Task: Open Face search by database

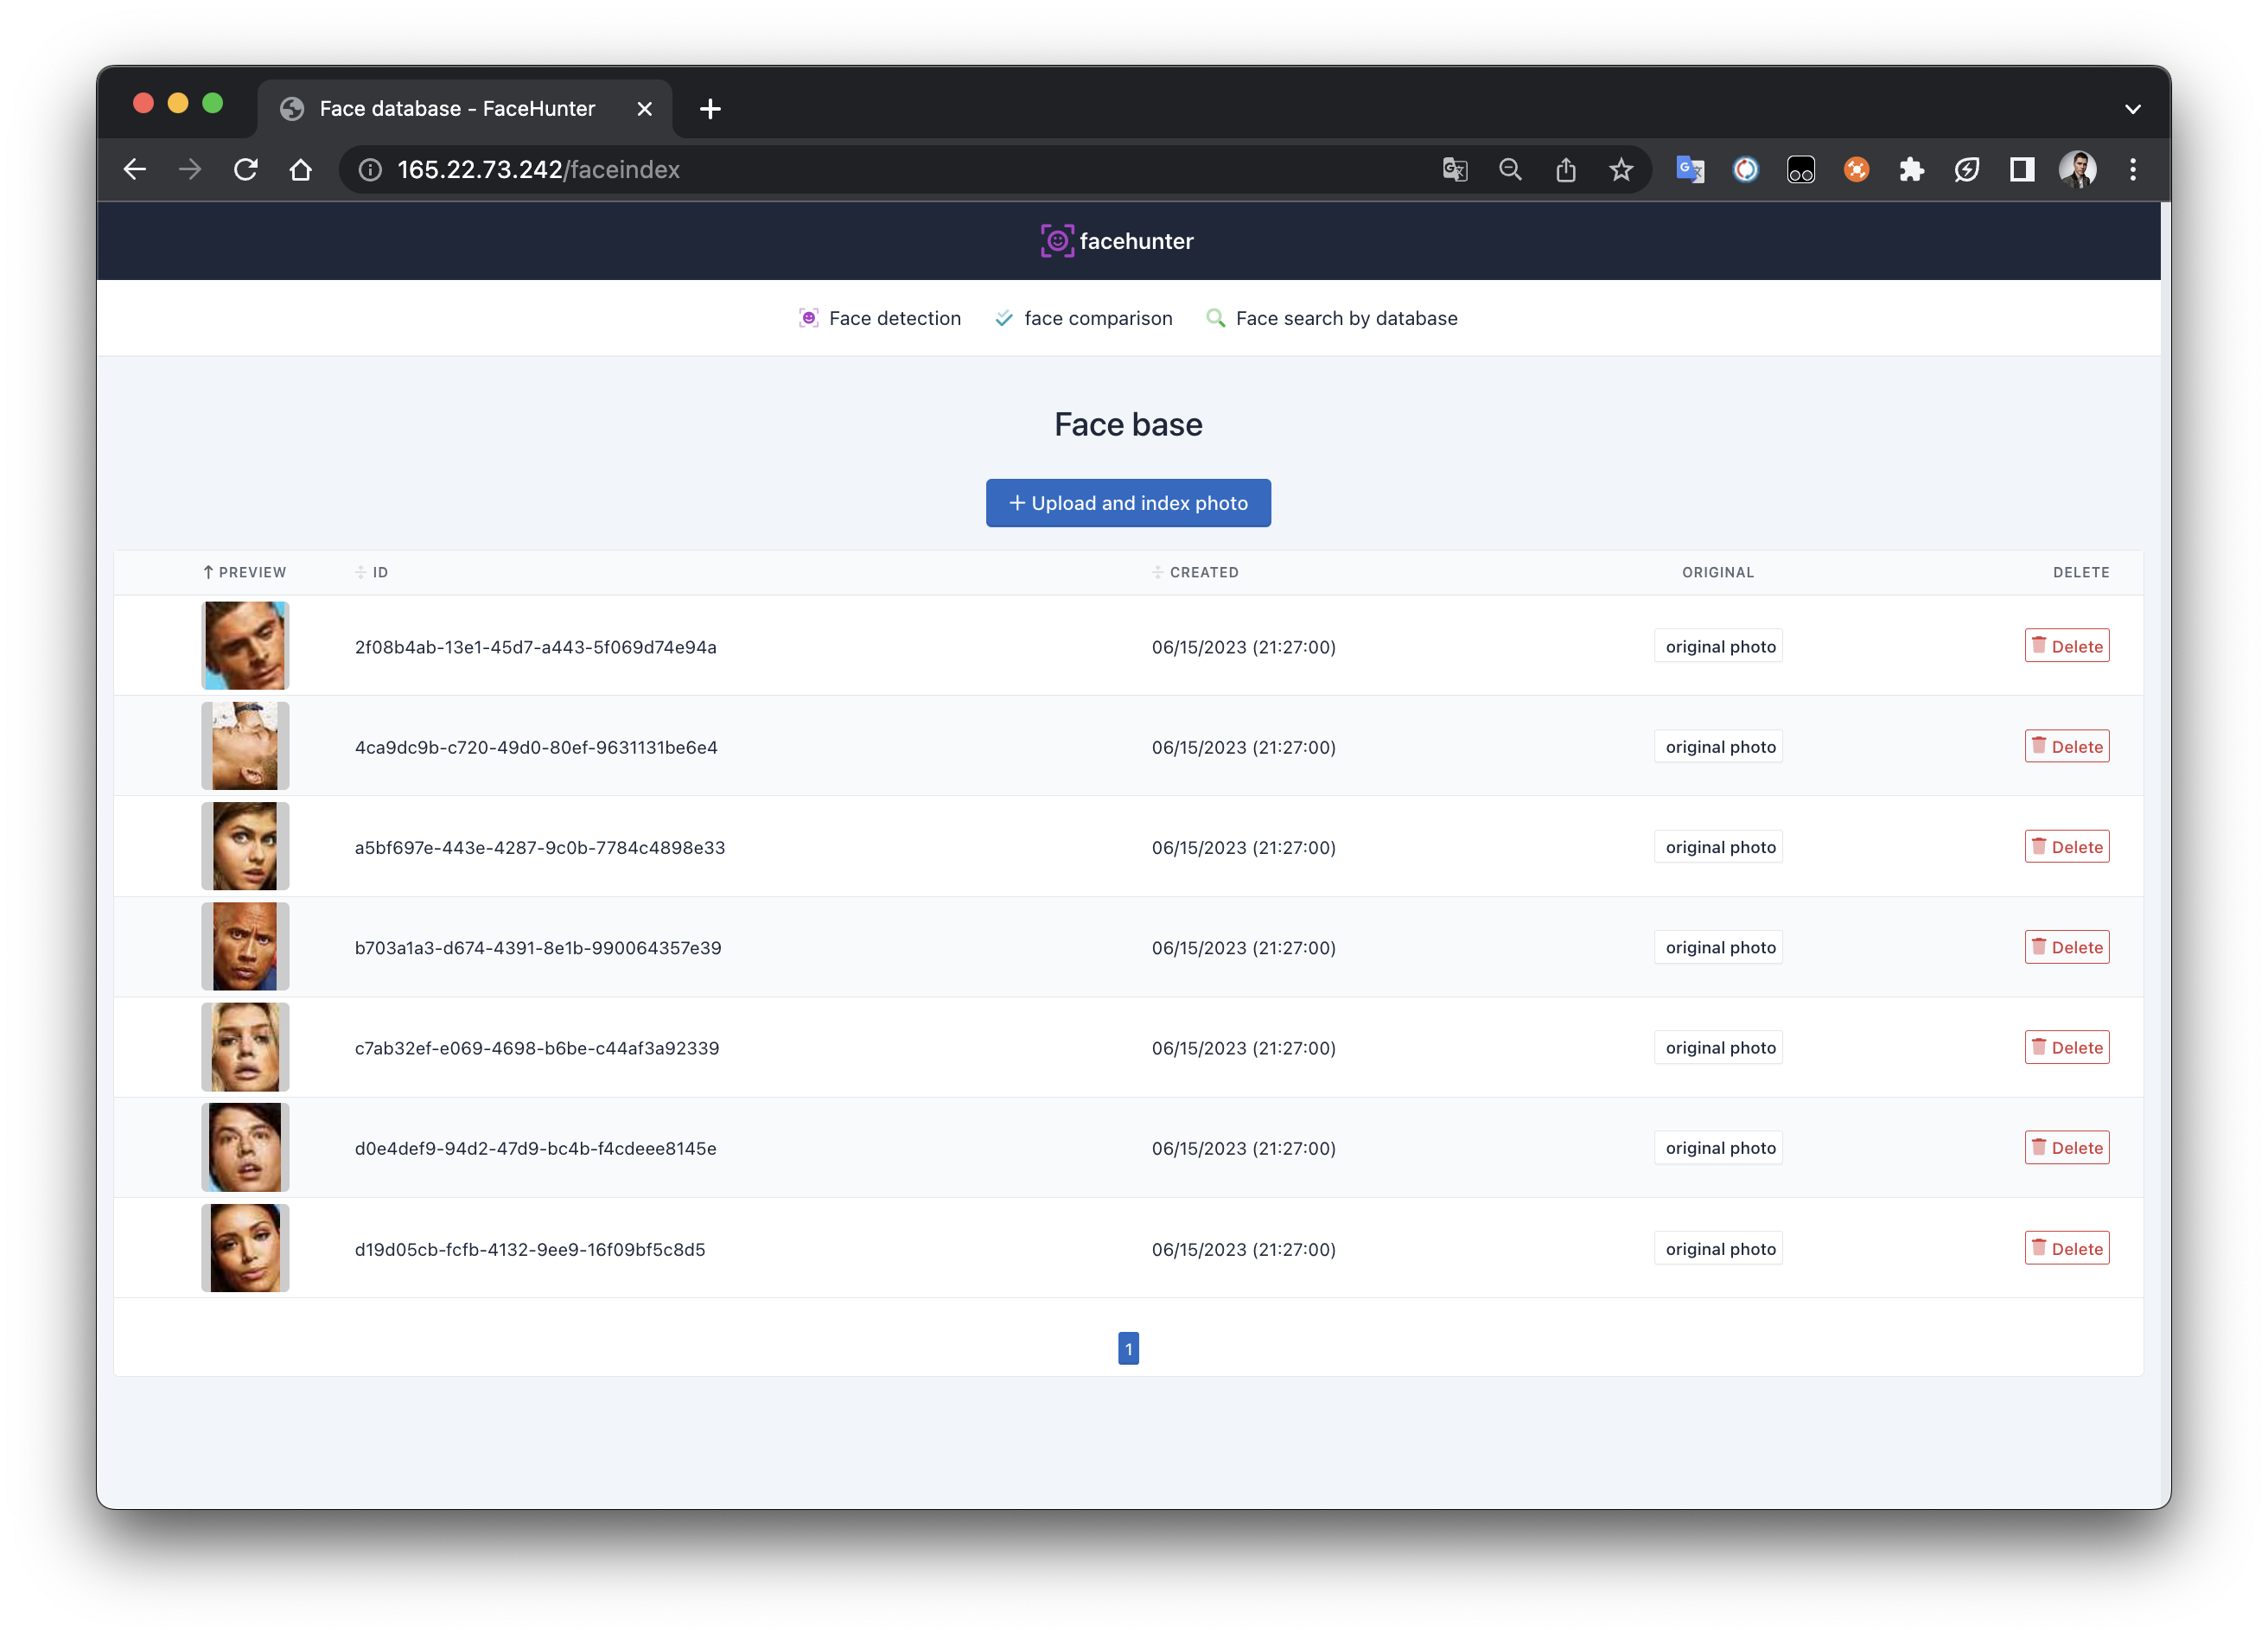Action: [1332, 318]
